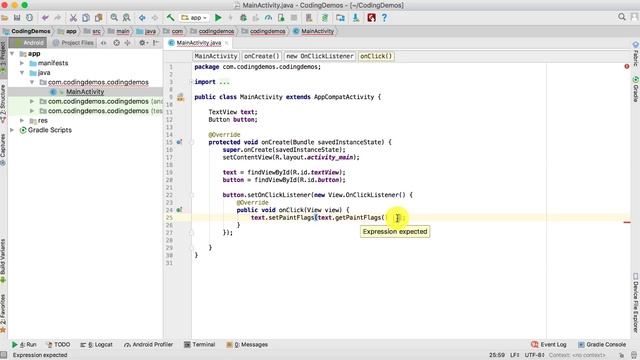This screenshot has height=360, width=640.
Task: Click the Sync toolbar icon
Action: point(29,18)
